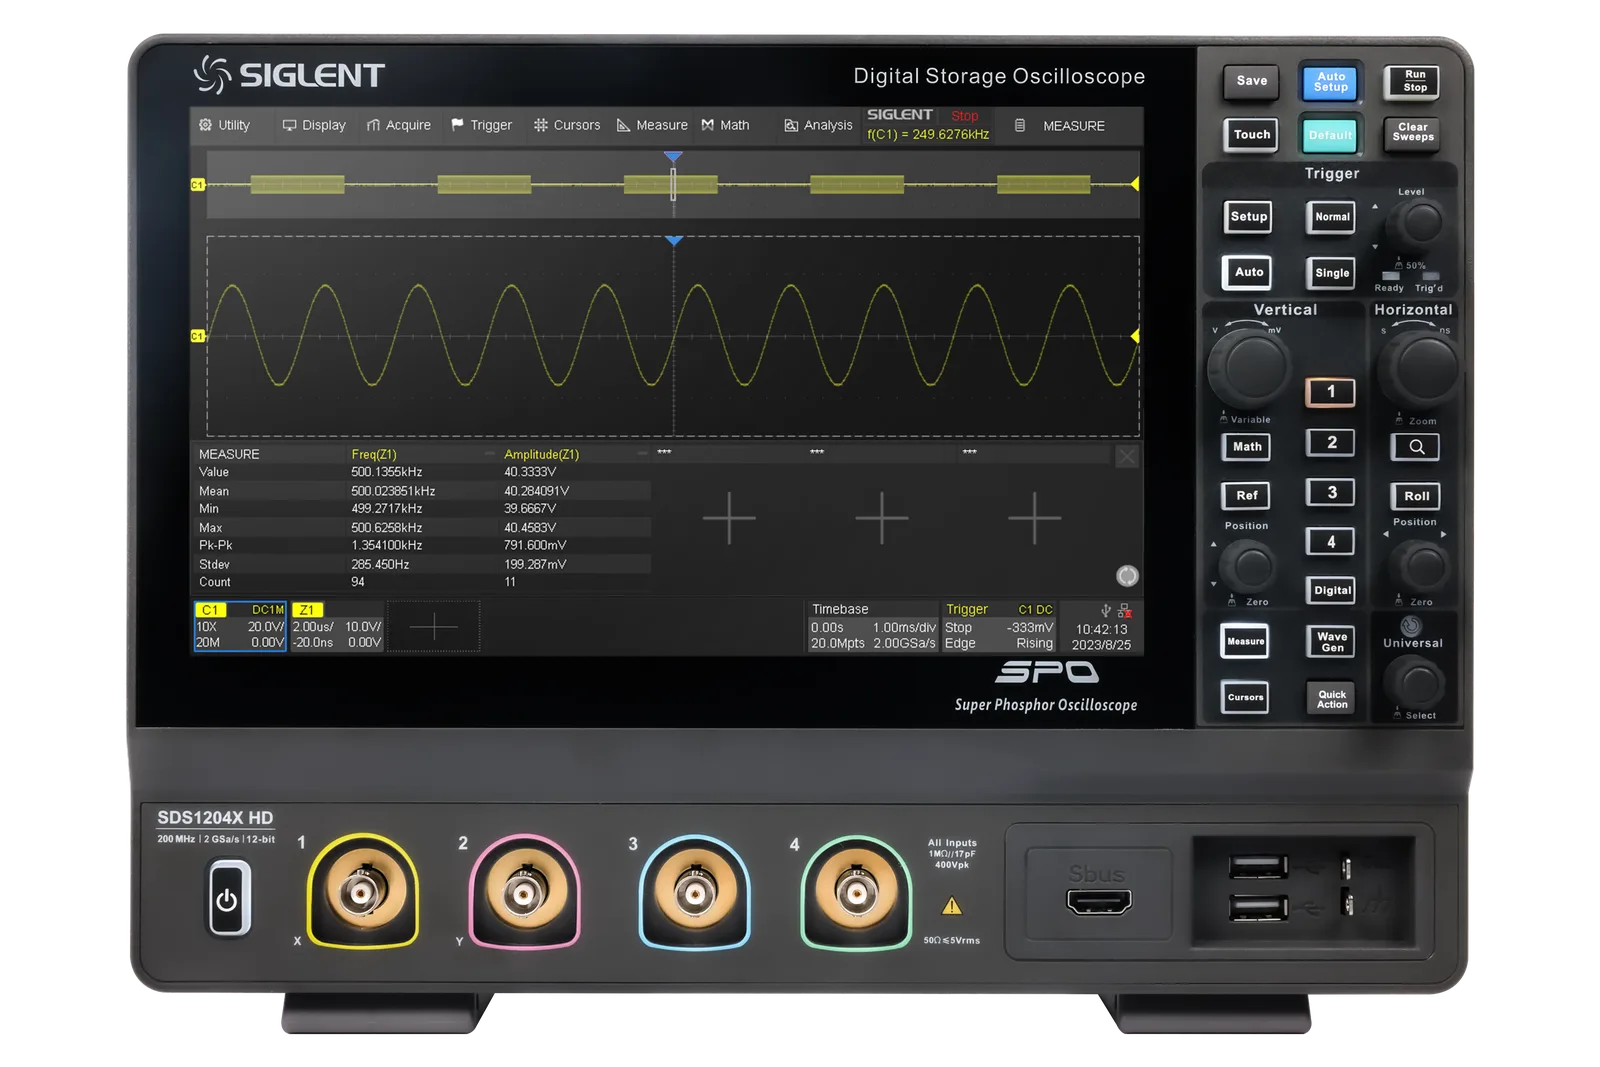The width and height of the screenshot is (1600, 1067).
Task: Toggle the Touch button
Action: pos(1251,135)
